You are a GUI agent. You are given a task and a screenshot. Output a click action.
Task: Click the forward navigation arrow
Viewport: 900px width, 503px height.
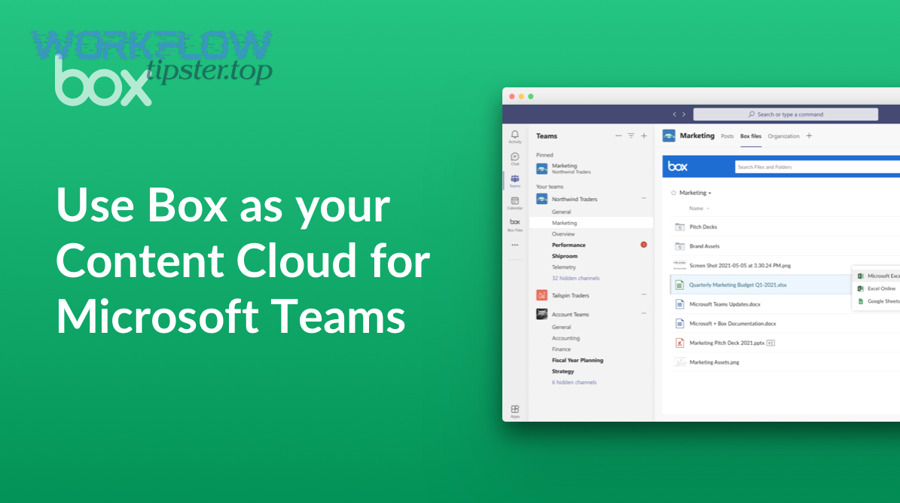pyautogui.click(x=684, y=114)
